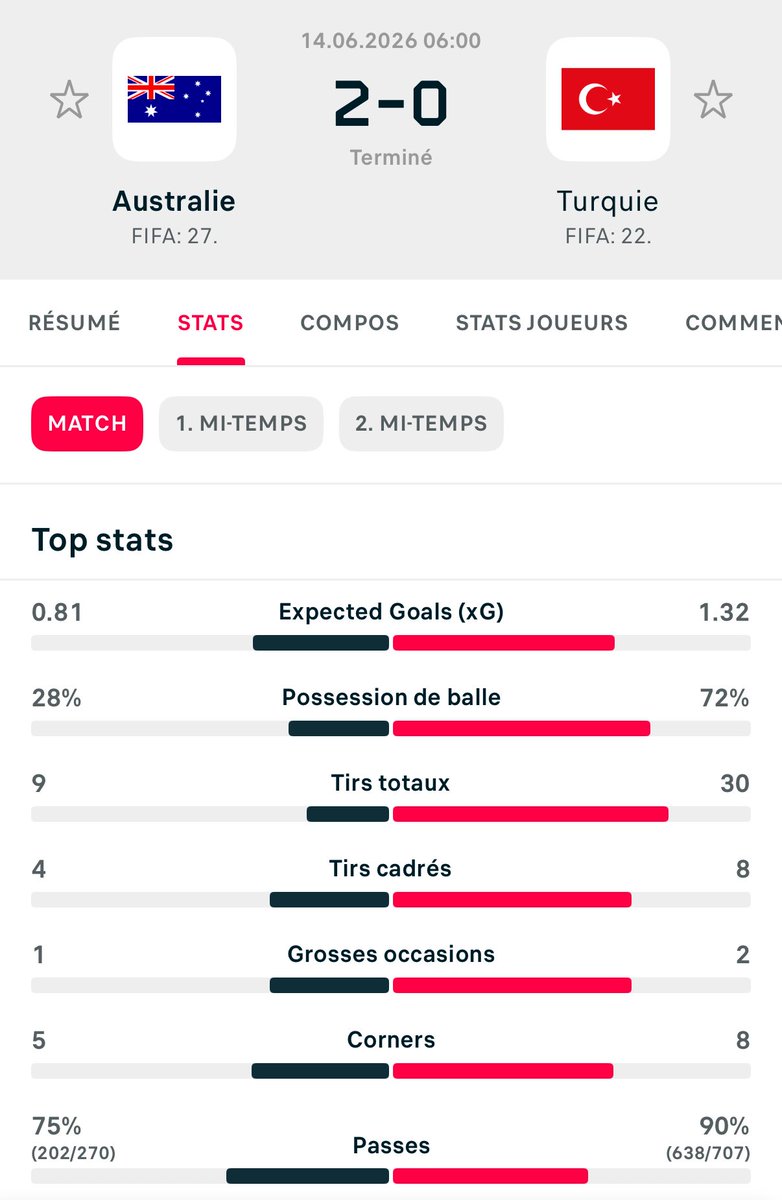Click the Top stats section heading
The image size is (782, 1200).
tap(102, 540)
